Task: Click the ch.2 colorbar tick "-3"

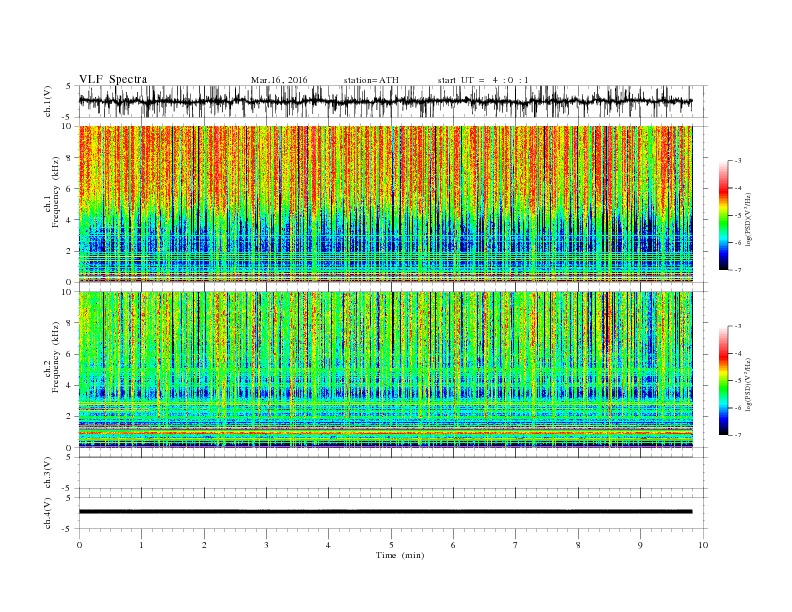Action: (x=738, y=326)
